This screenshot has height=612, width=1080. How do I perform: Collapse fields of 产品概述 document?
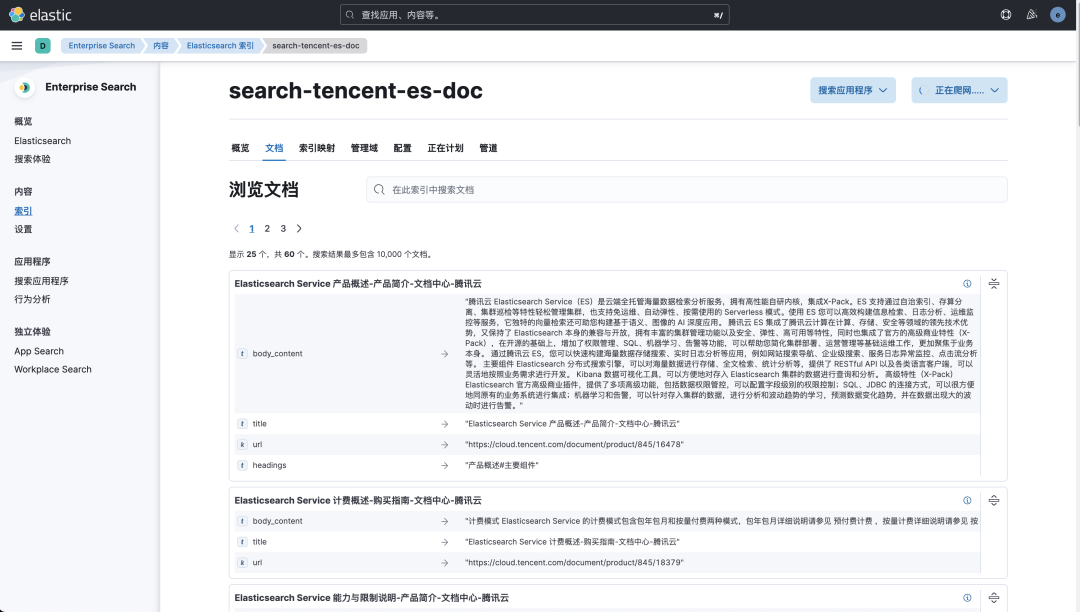tap(994, 284)
